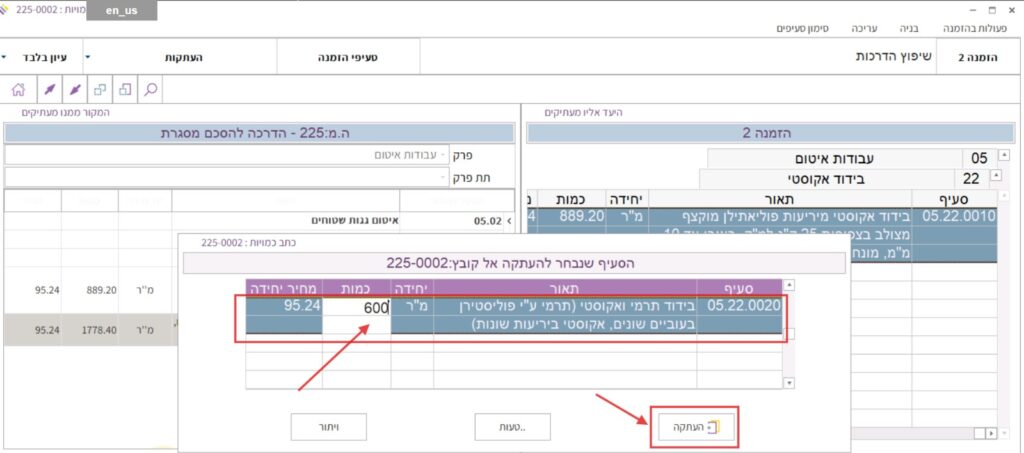Click the magnifier search icon in the toolbar
Viewport: 1024px width, 453px height.
[151, 89]
